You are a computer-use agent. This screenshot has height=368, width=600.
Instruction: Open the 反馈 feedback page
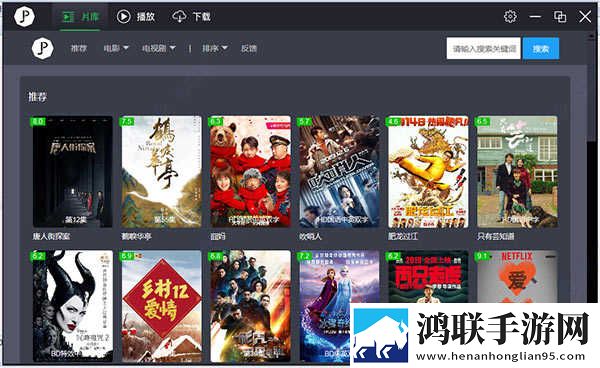(249, 48)
